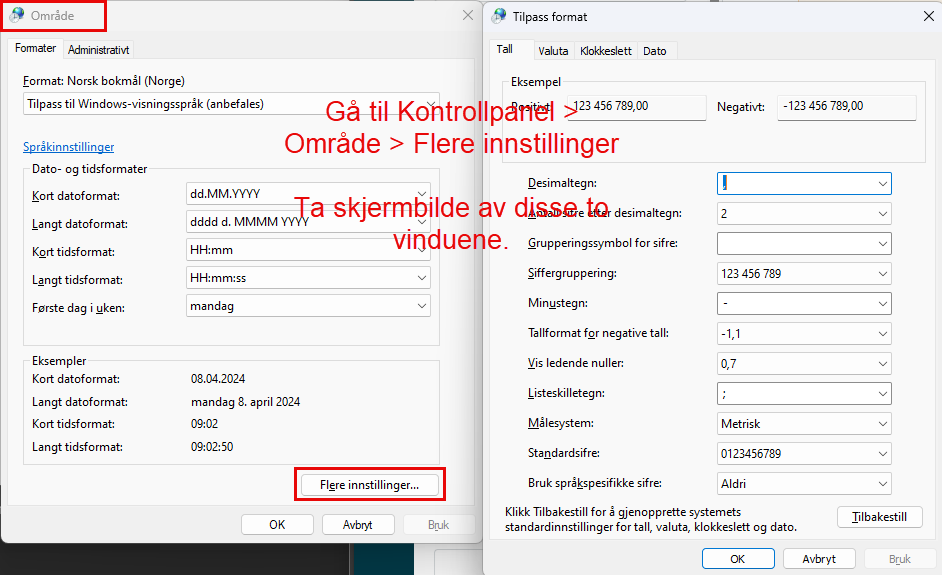Open the Bruk språkspesifikke sifre dropdown
The image size is (942, 575).
[x=882, y=484]
